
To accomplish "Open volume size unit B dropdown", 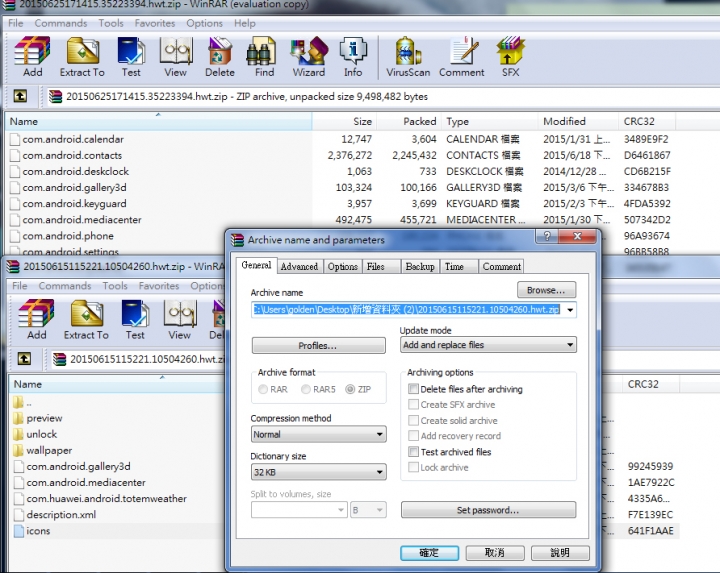I will pos(368,510).
